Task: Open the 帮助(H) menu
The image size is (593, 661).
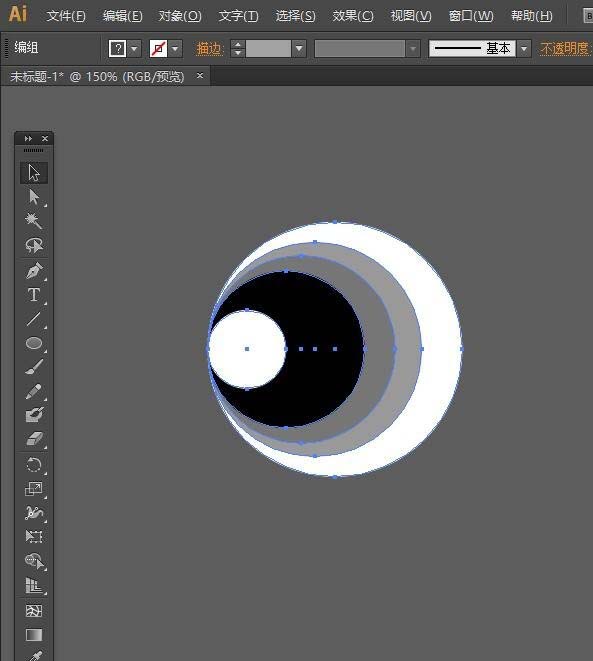Action: (531, 16)
